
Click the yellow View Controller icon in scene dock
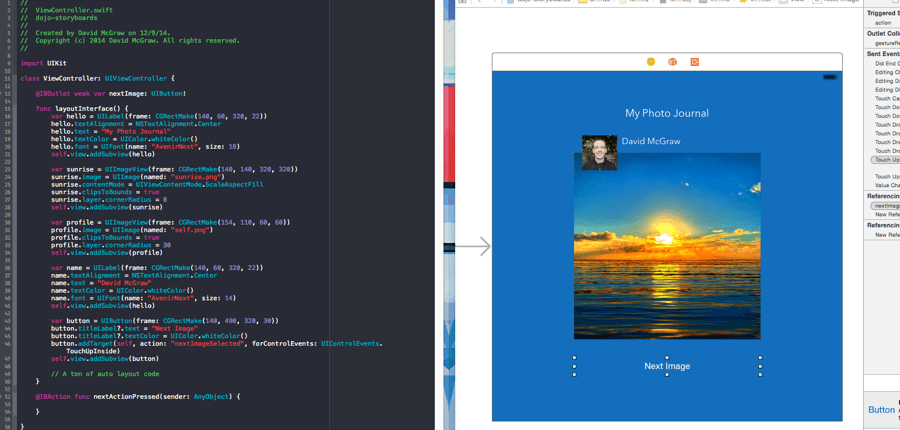coord(651,62)
